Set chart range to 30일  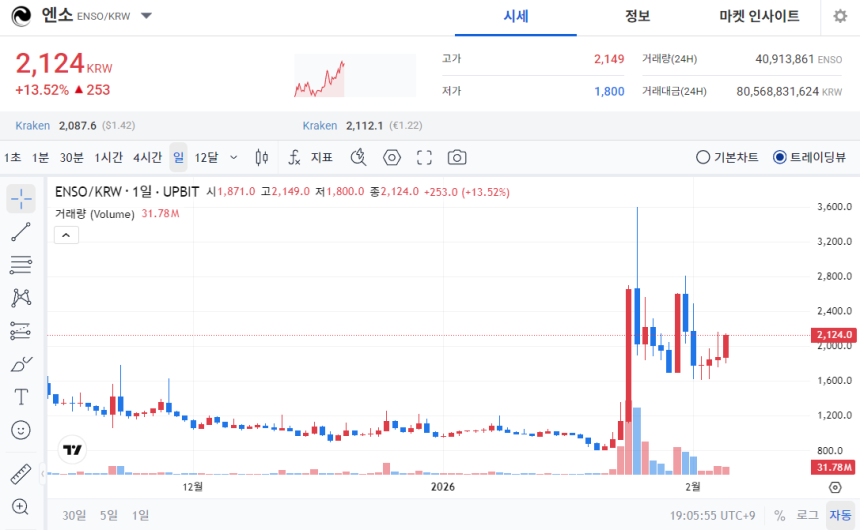click(74, 516)
